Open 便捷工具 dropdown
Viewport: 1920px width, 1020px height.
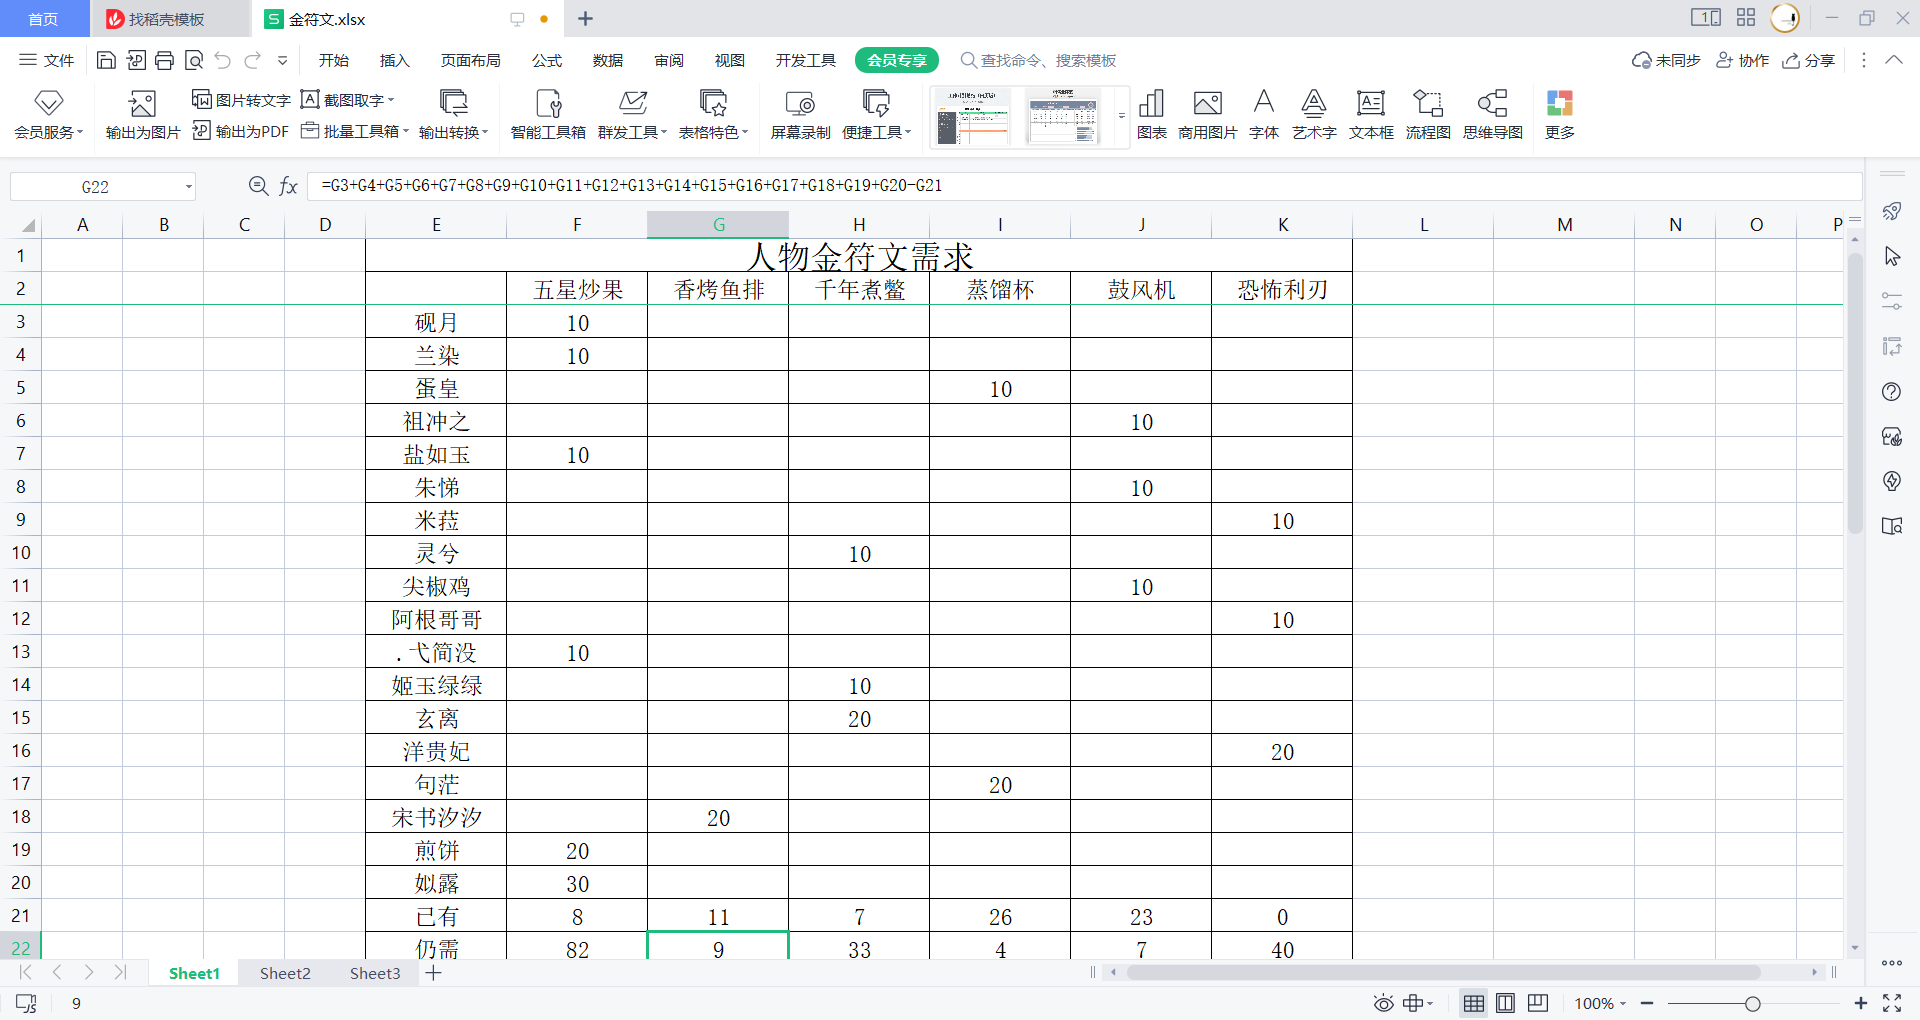tap(877, 113)
